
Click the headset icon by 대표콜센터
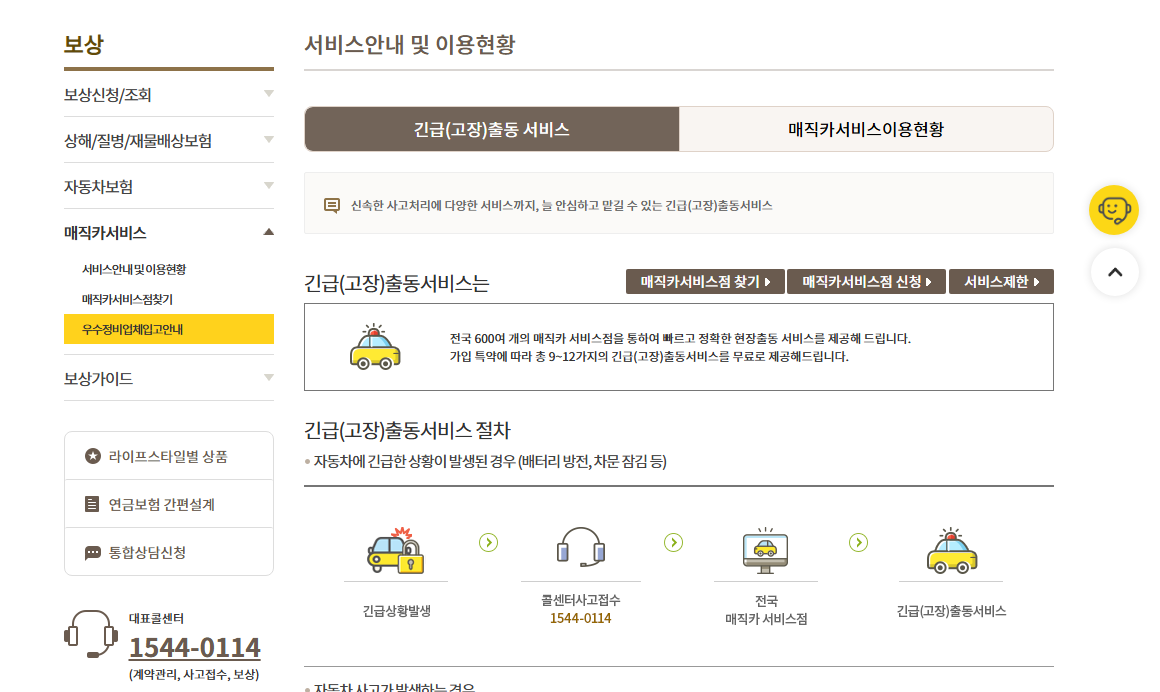91,634
